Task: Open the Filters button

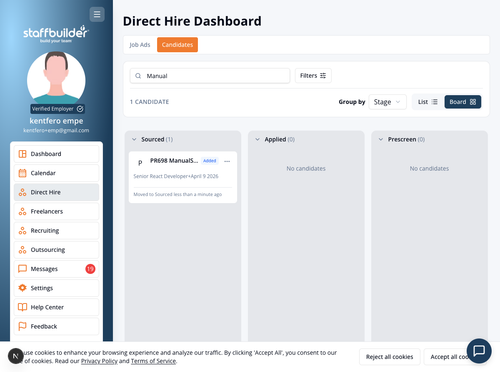Action: click(x=313, y=76)
